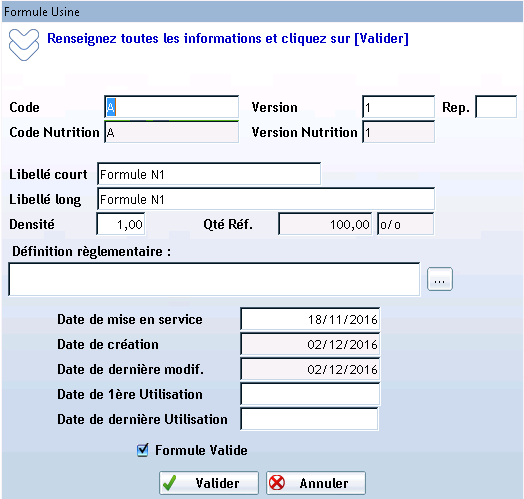This screenshot has width=524, height=499.
Task: Click the Définition règlementaire text area
Action: [214, 279]
